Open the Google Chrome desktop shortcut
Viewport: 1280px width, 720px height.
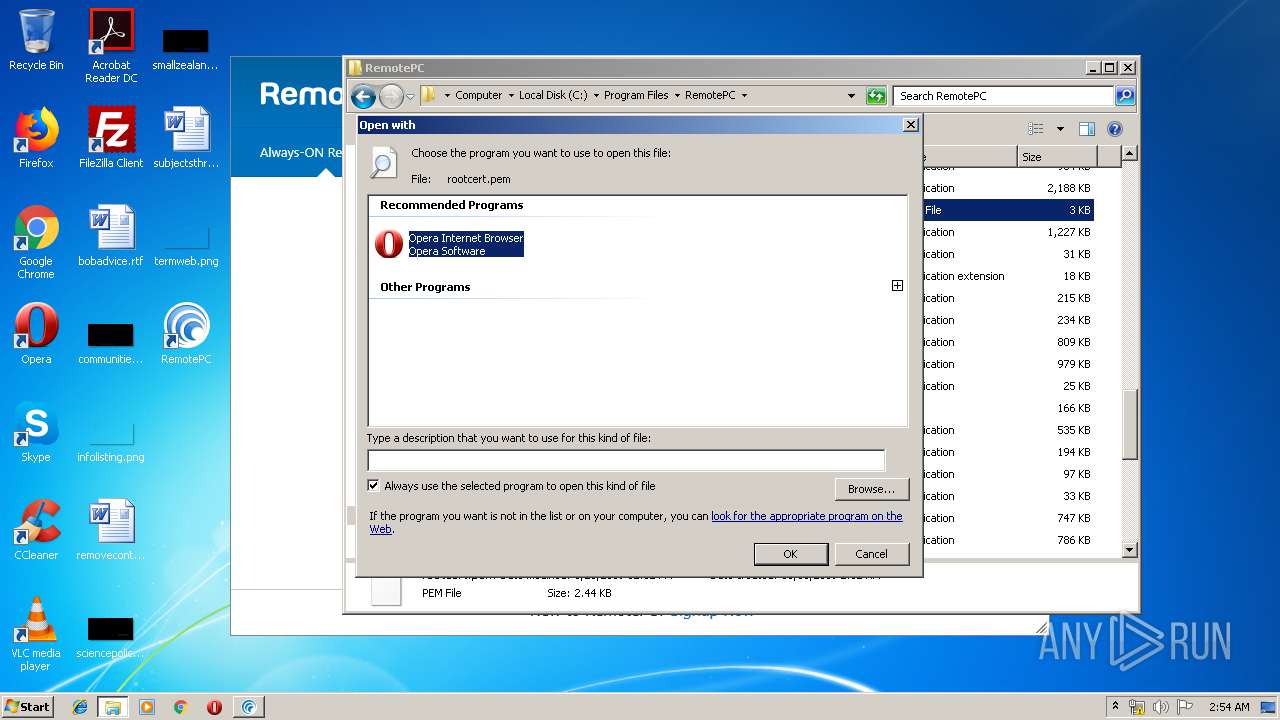point(36,242)
